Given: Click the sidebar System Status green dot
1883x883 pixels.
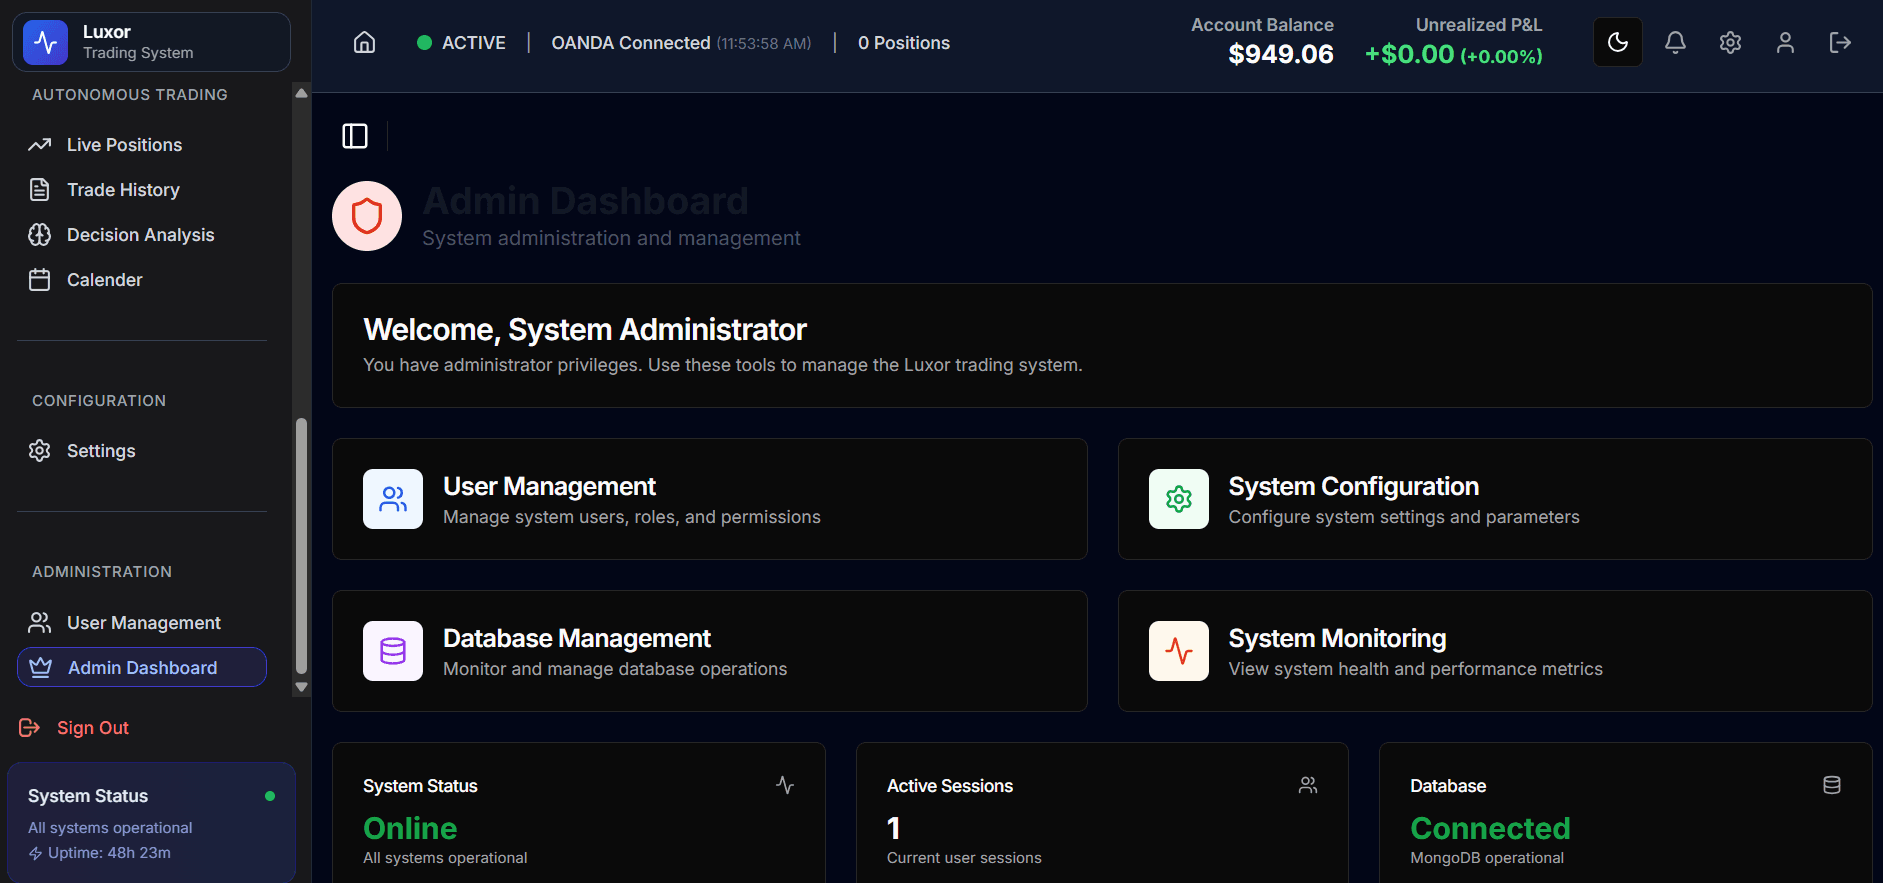Looking at the screenshot, I should point(270,796).
